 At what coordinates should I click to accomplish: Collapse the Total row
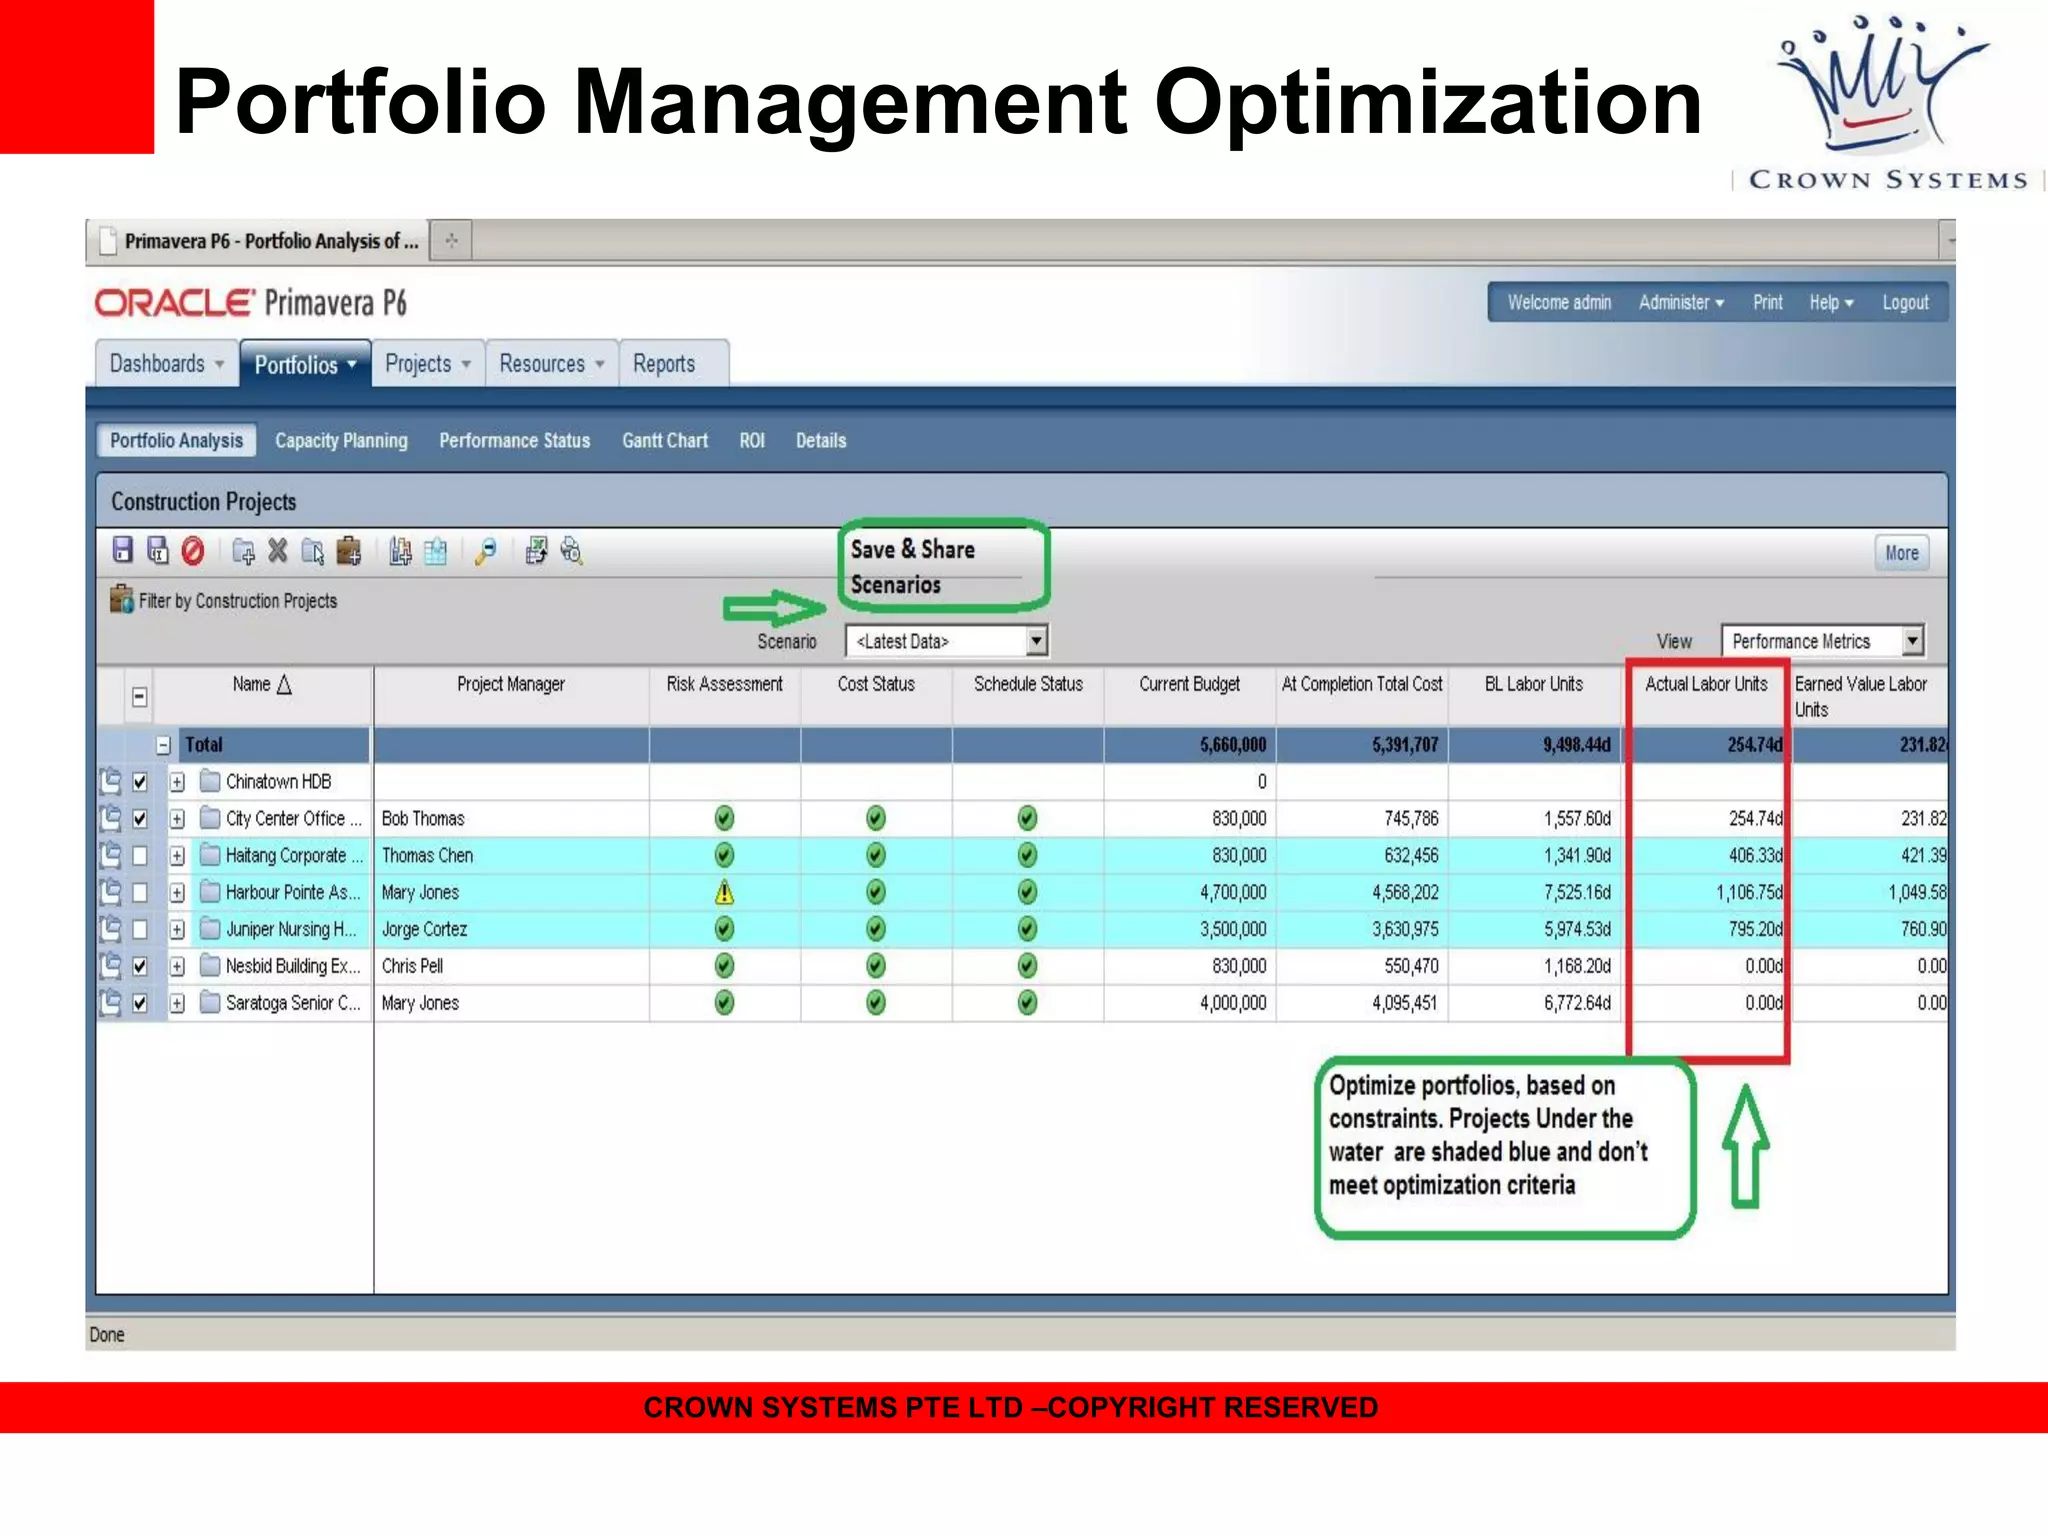click(163, 745)
